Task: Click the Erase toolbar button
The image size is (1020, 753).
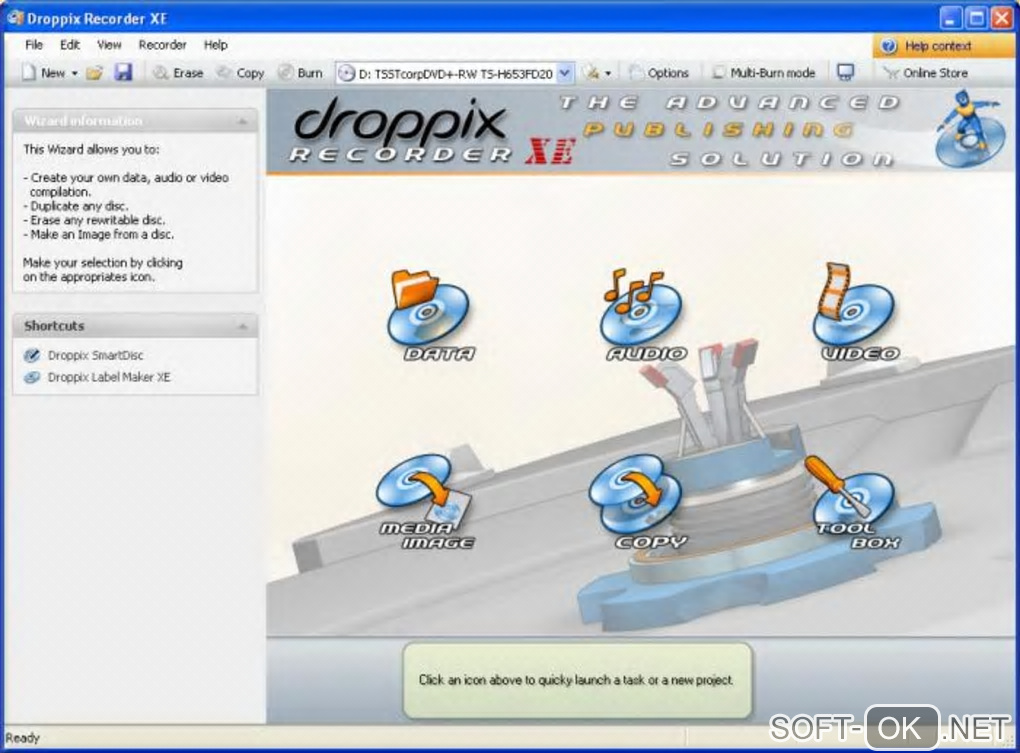Action: click(178, 73)
